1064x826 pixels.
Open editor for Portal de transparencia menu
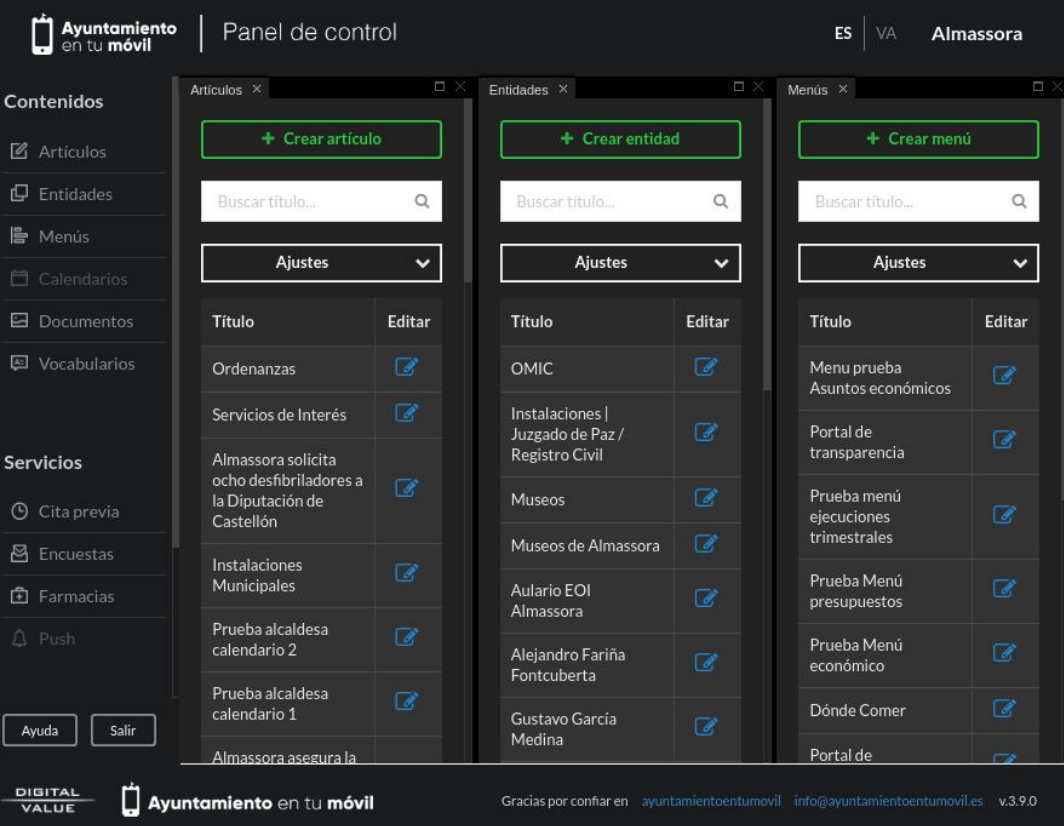point(1004,440)
